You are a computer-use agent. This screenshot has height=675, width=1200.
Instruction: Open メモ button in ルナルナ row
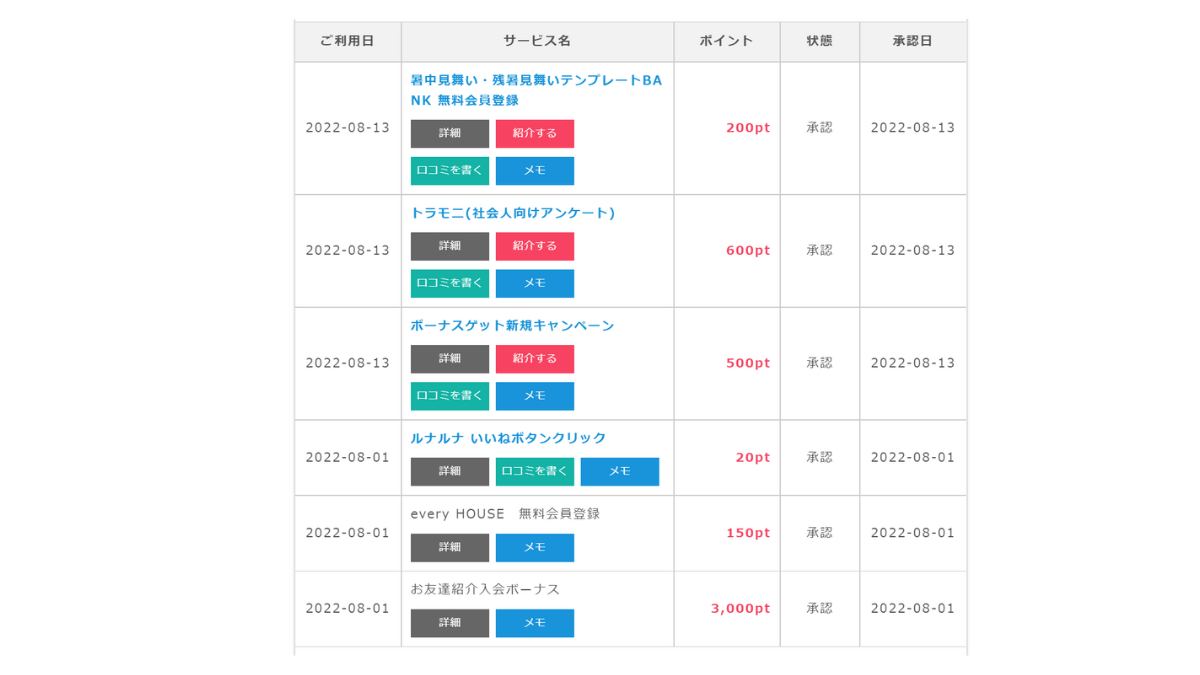tap(620, 472)
